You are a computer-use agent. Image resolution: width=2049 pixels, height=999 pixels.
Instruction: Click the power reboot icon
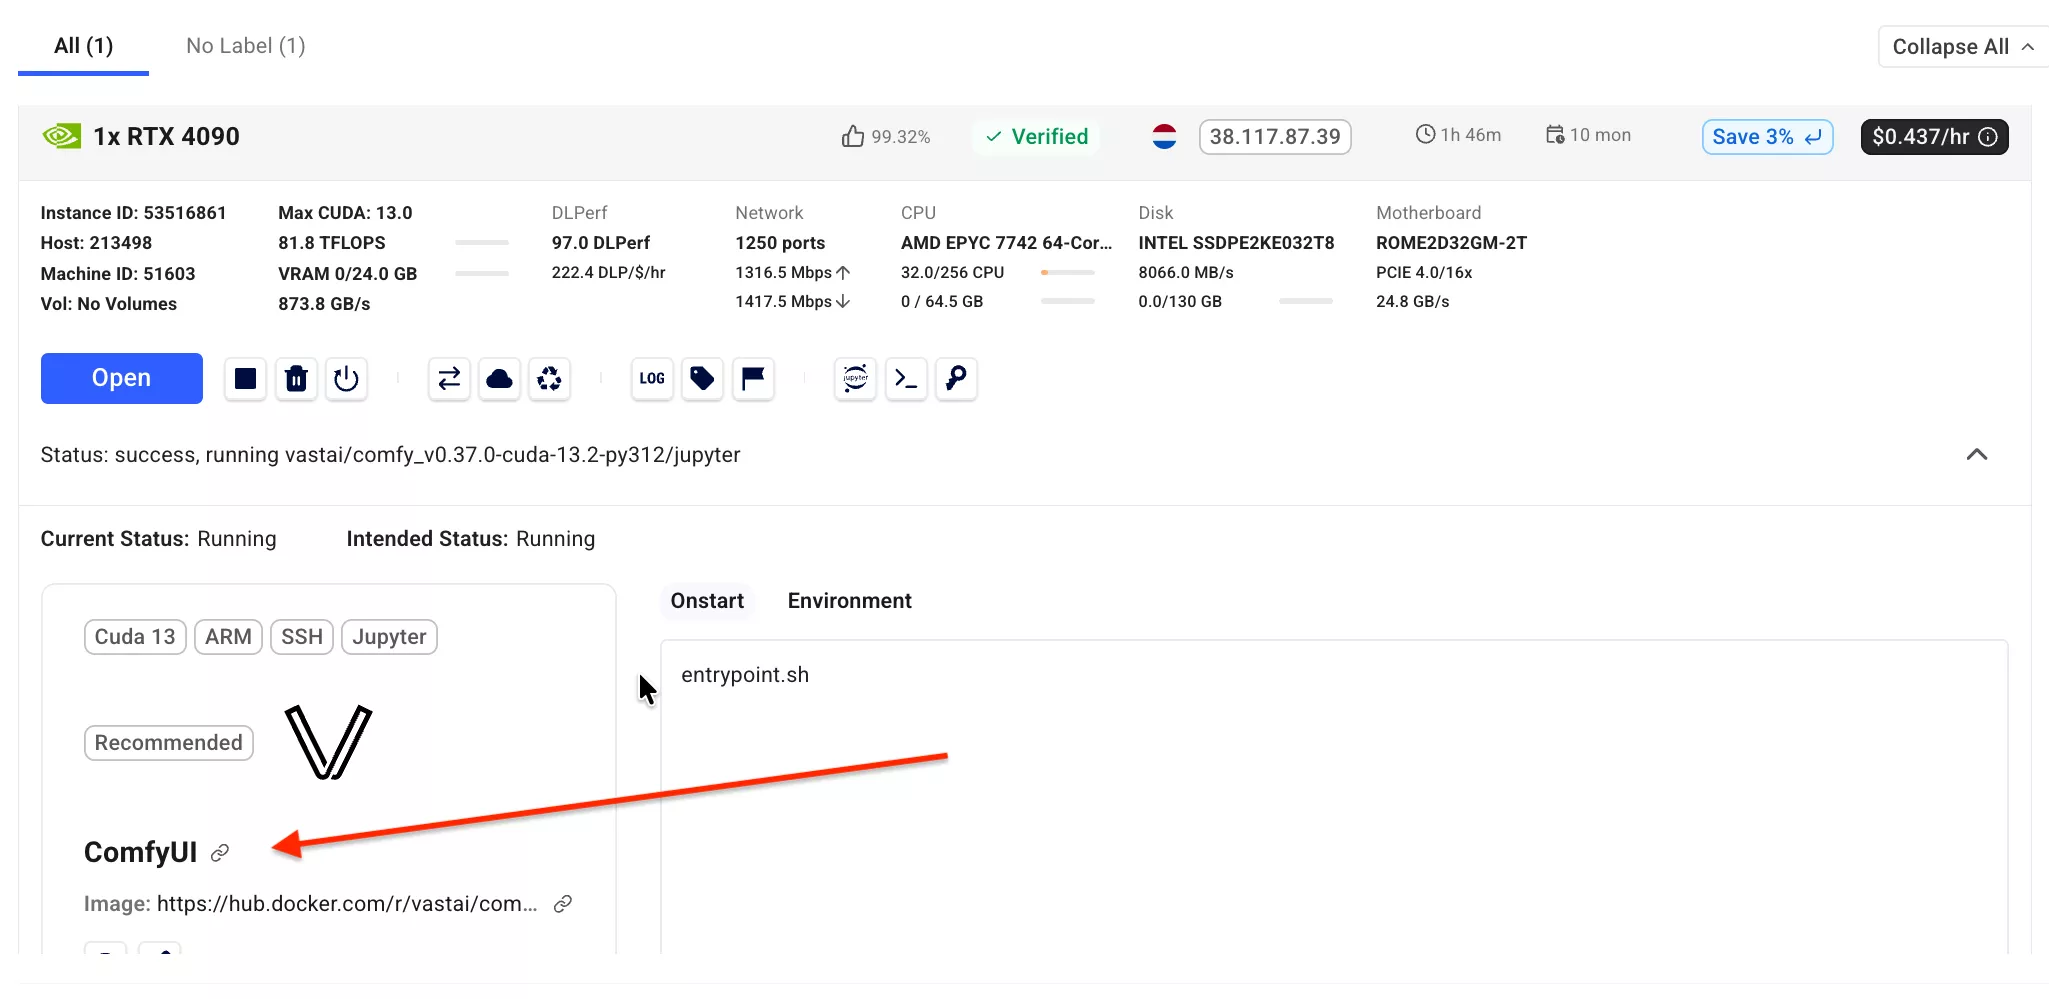346,379
